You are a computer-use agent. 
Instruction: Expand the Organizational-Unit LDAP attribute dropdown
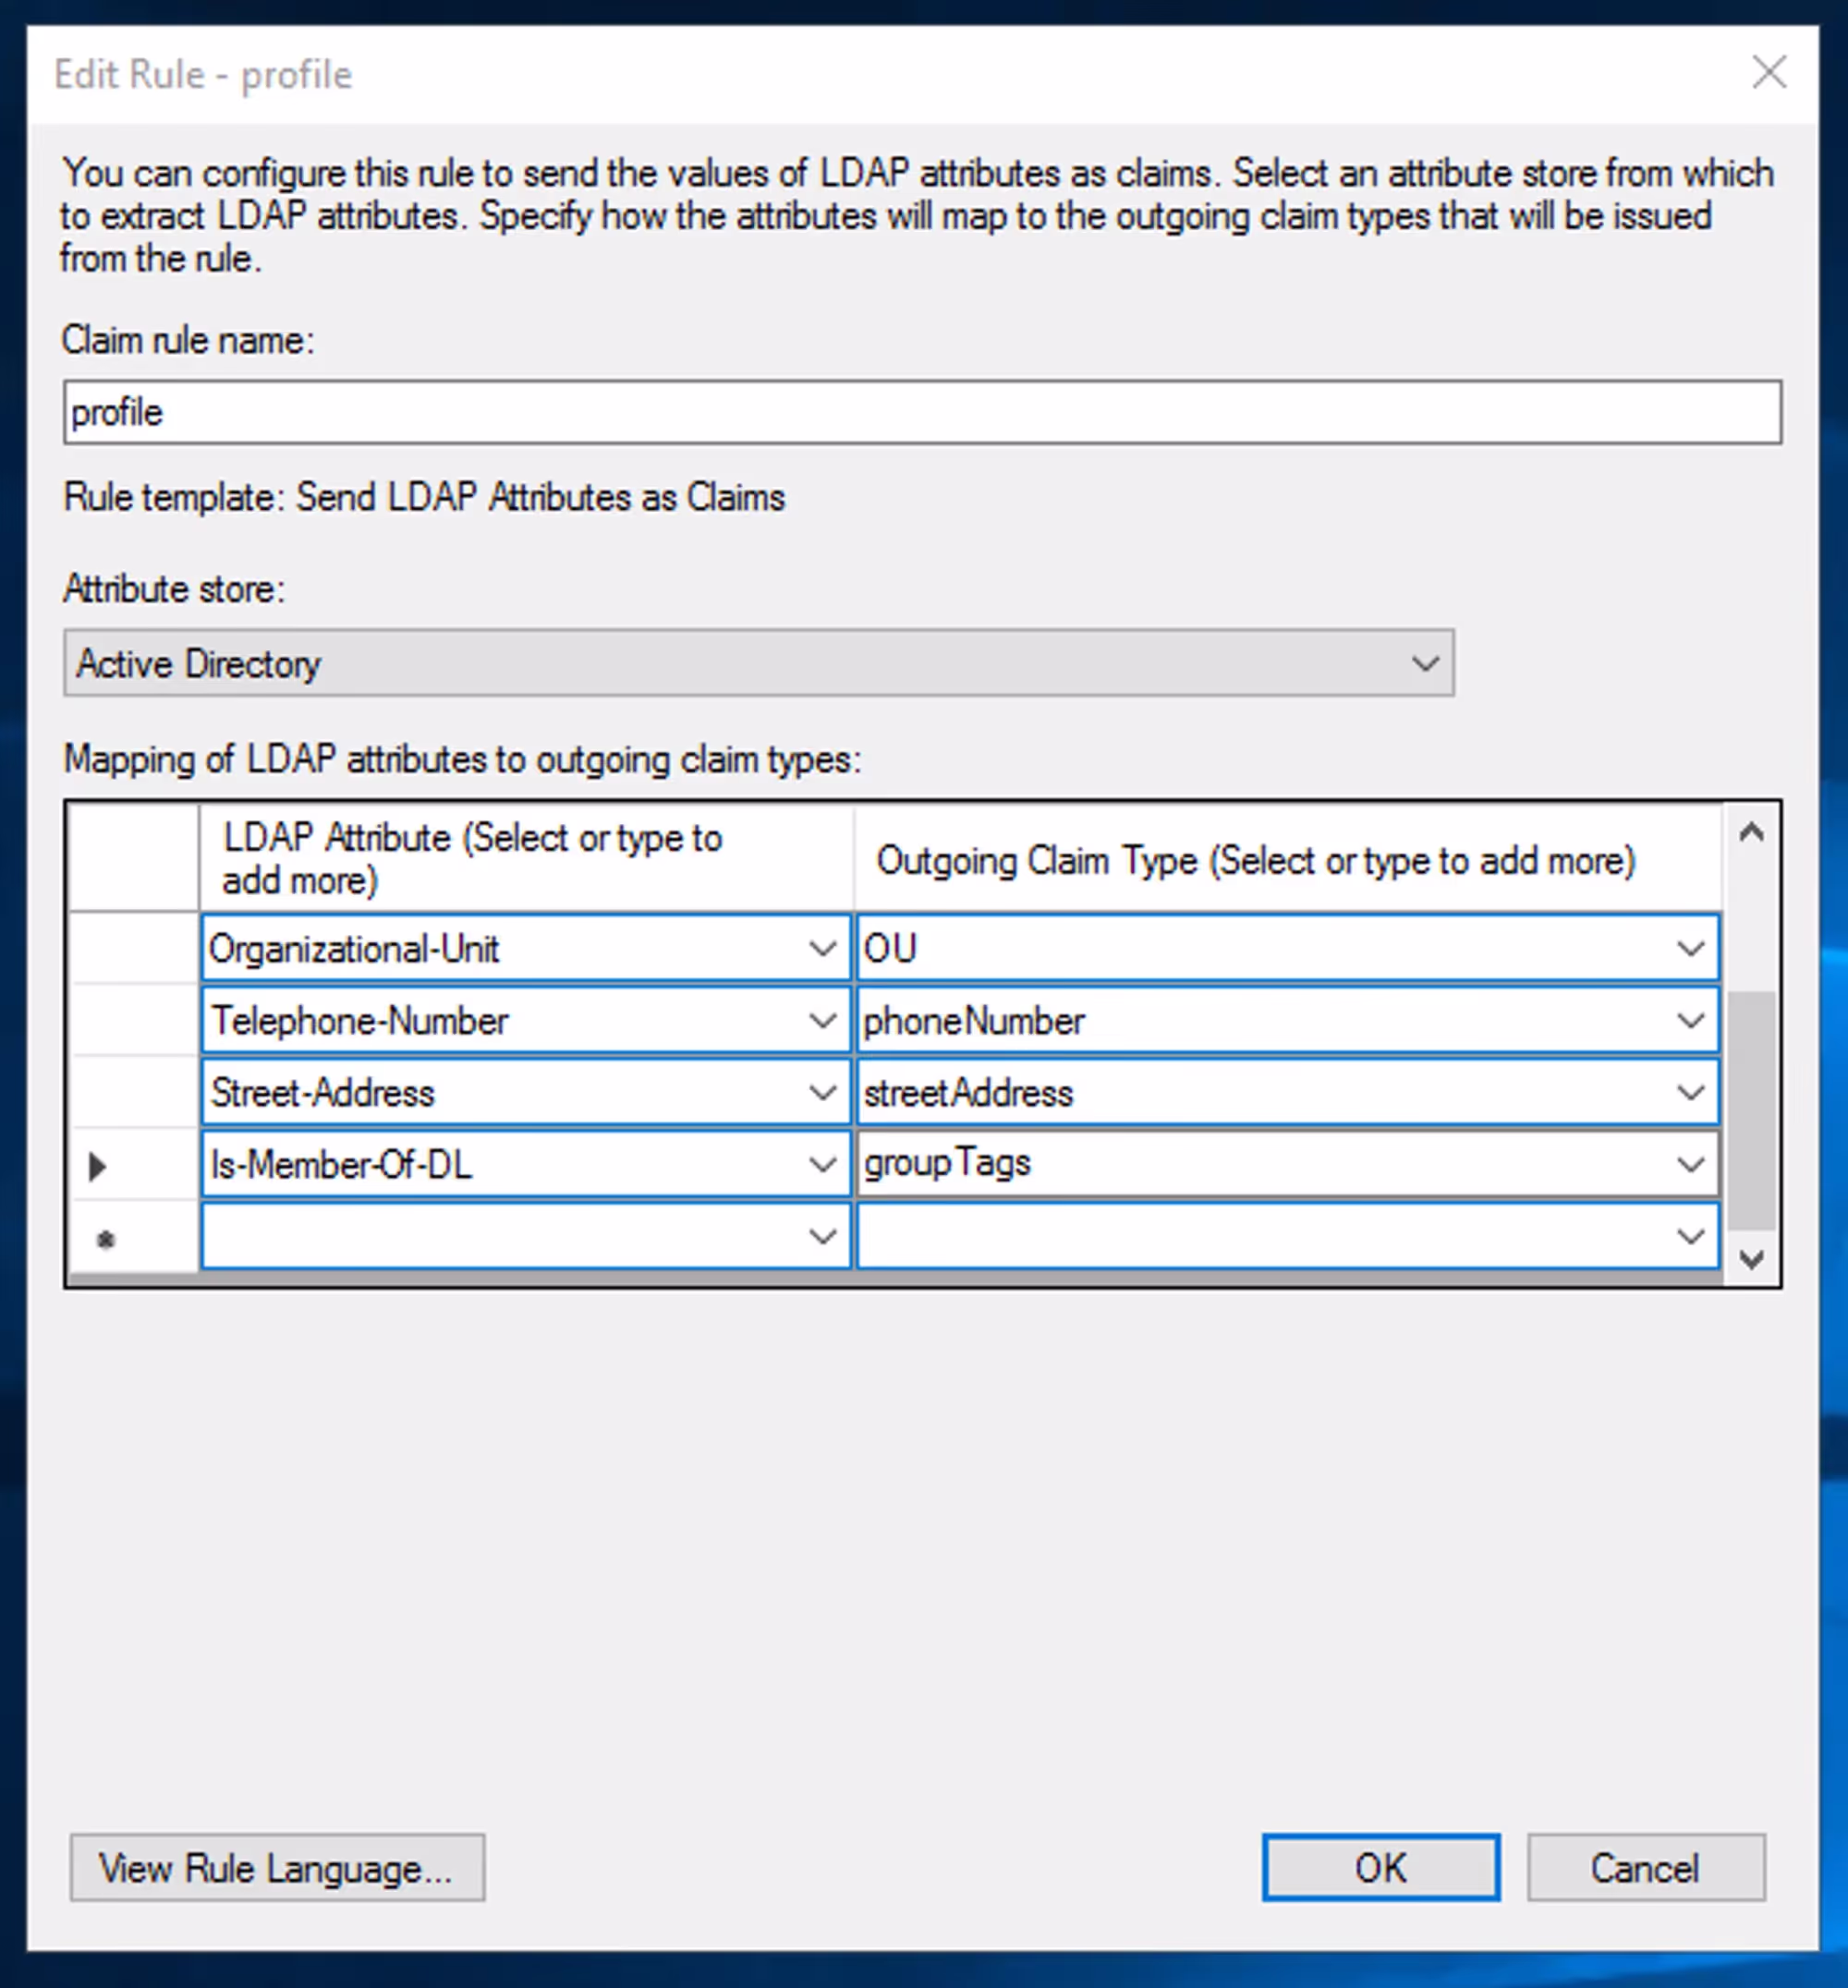(x=822, y=948)
